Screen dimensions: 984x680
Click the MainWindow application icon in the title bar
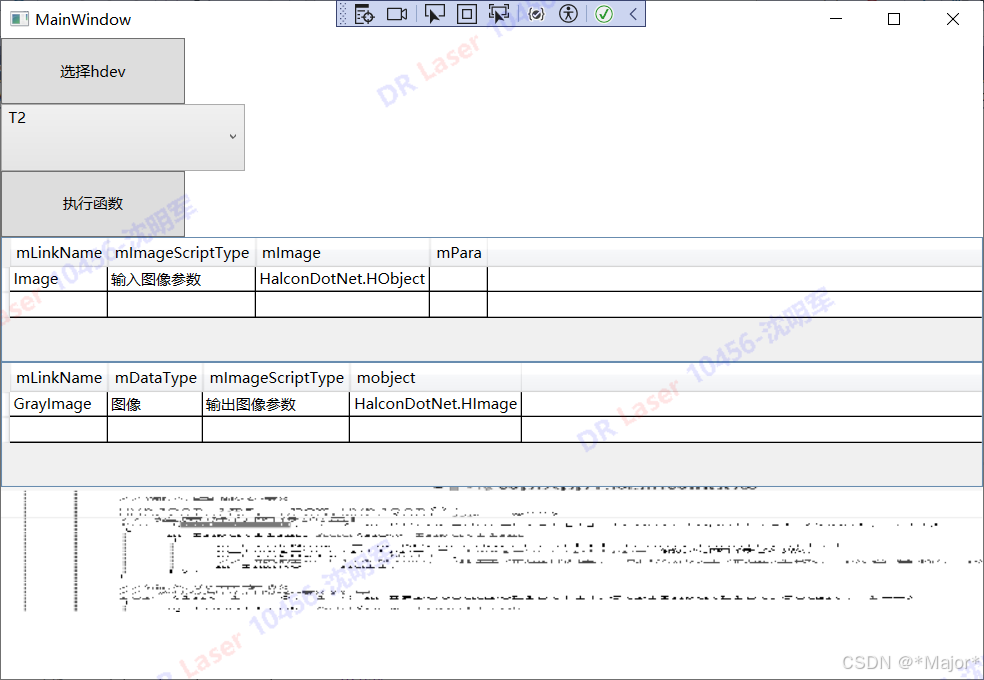point(20,18)
